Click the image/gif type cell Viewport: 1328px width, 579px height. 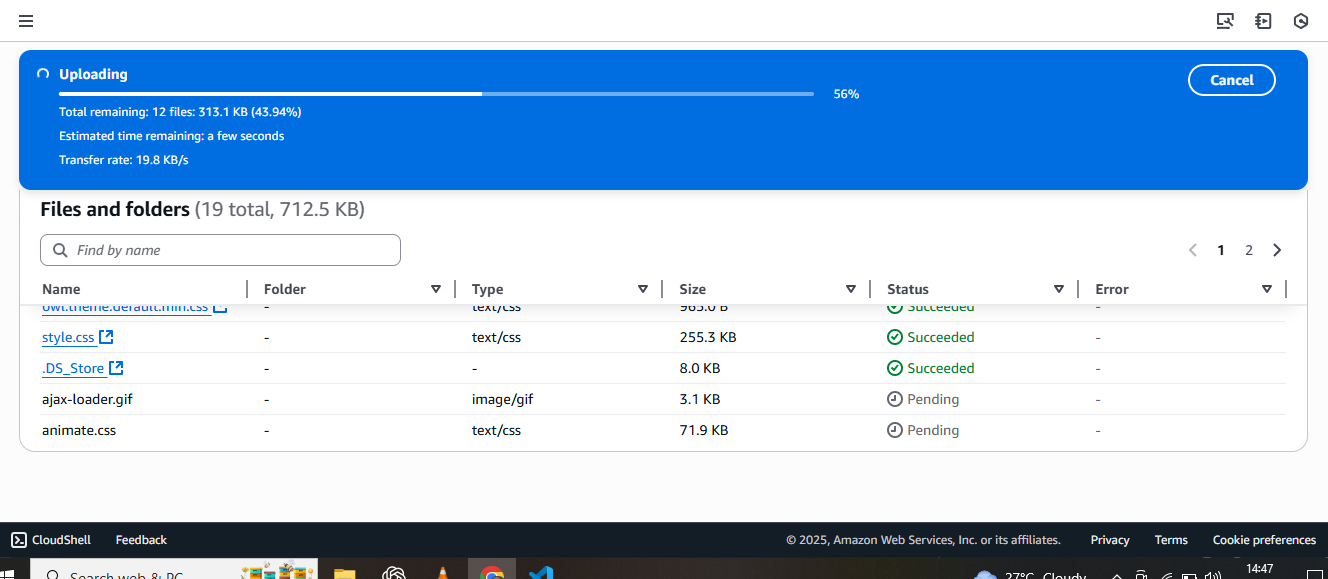click(x=502, y=399)
